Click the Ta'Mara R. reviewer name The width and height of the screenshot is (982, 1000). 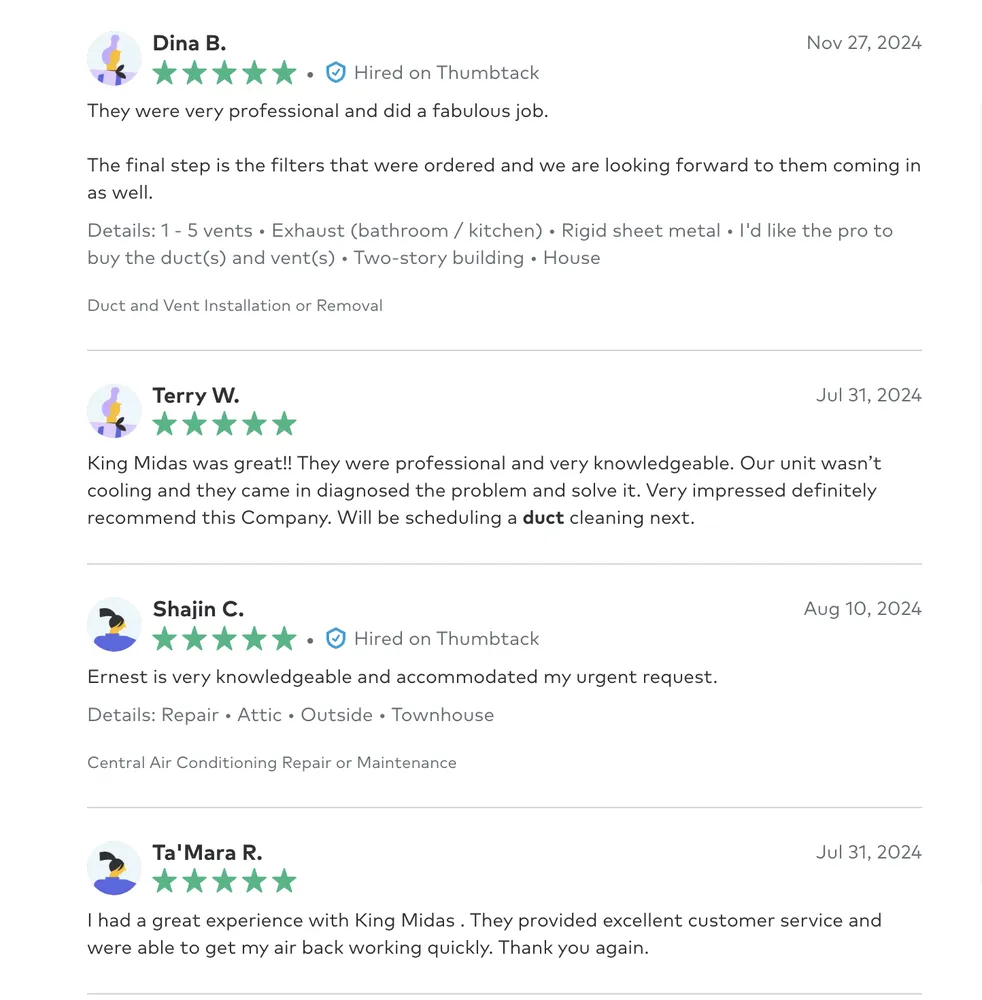207,852
